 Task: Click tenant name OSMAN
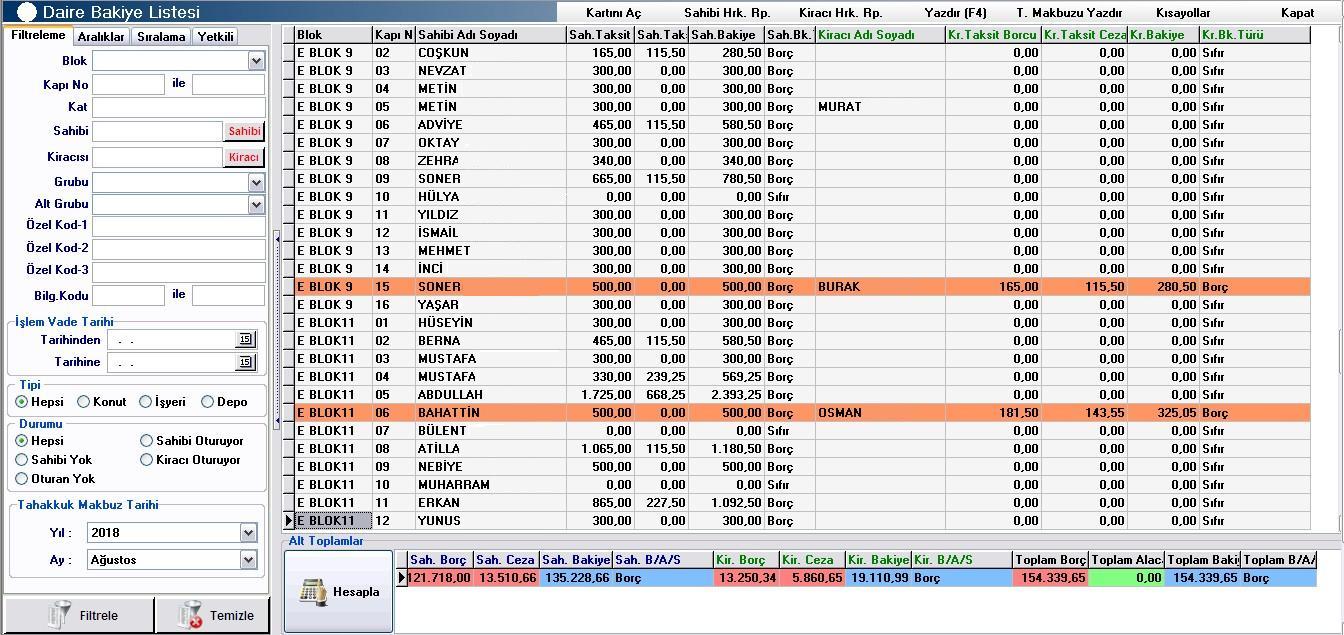pyautogui.click(x=840, y=413)
